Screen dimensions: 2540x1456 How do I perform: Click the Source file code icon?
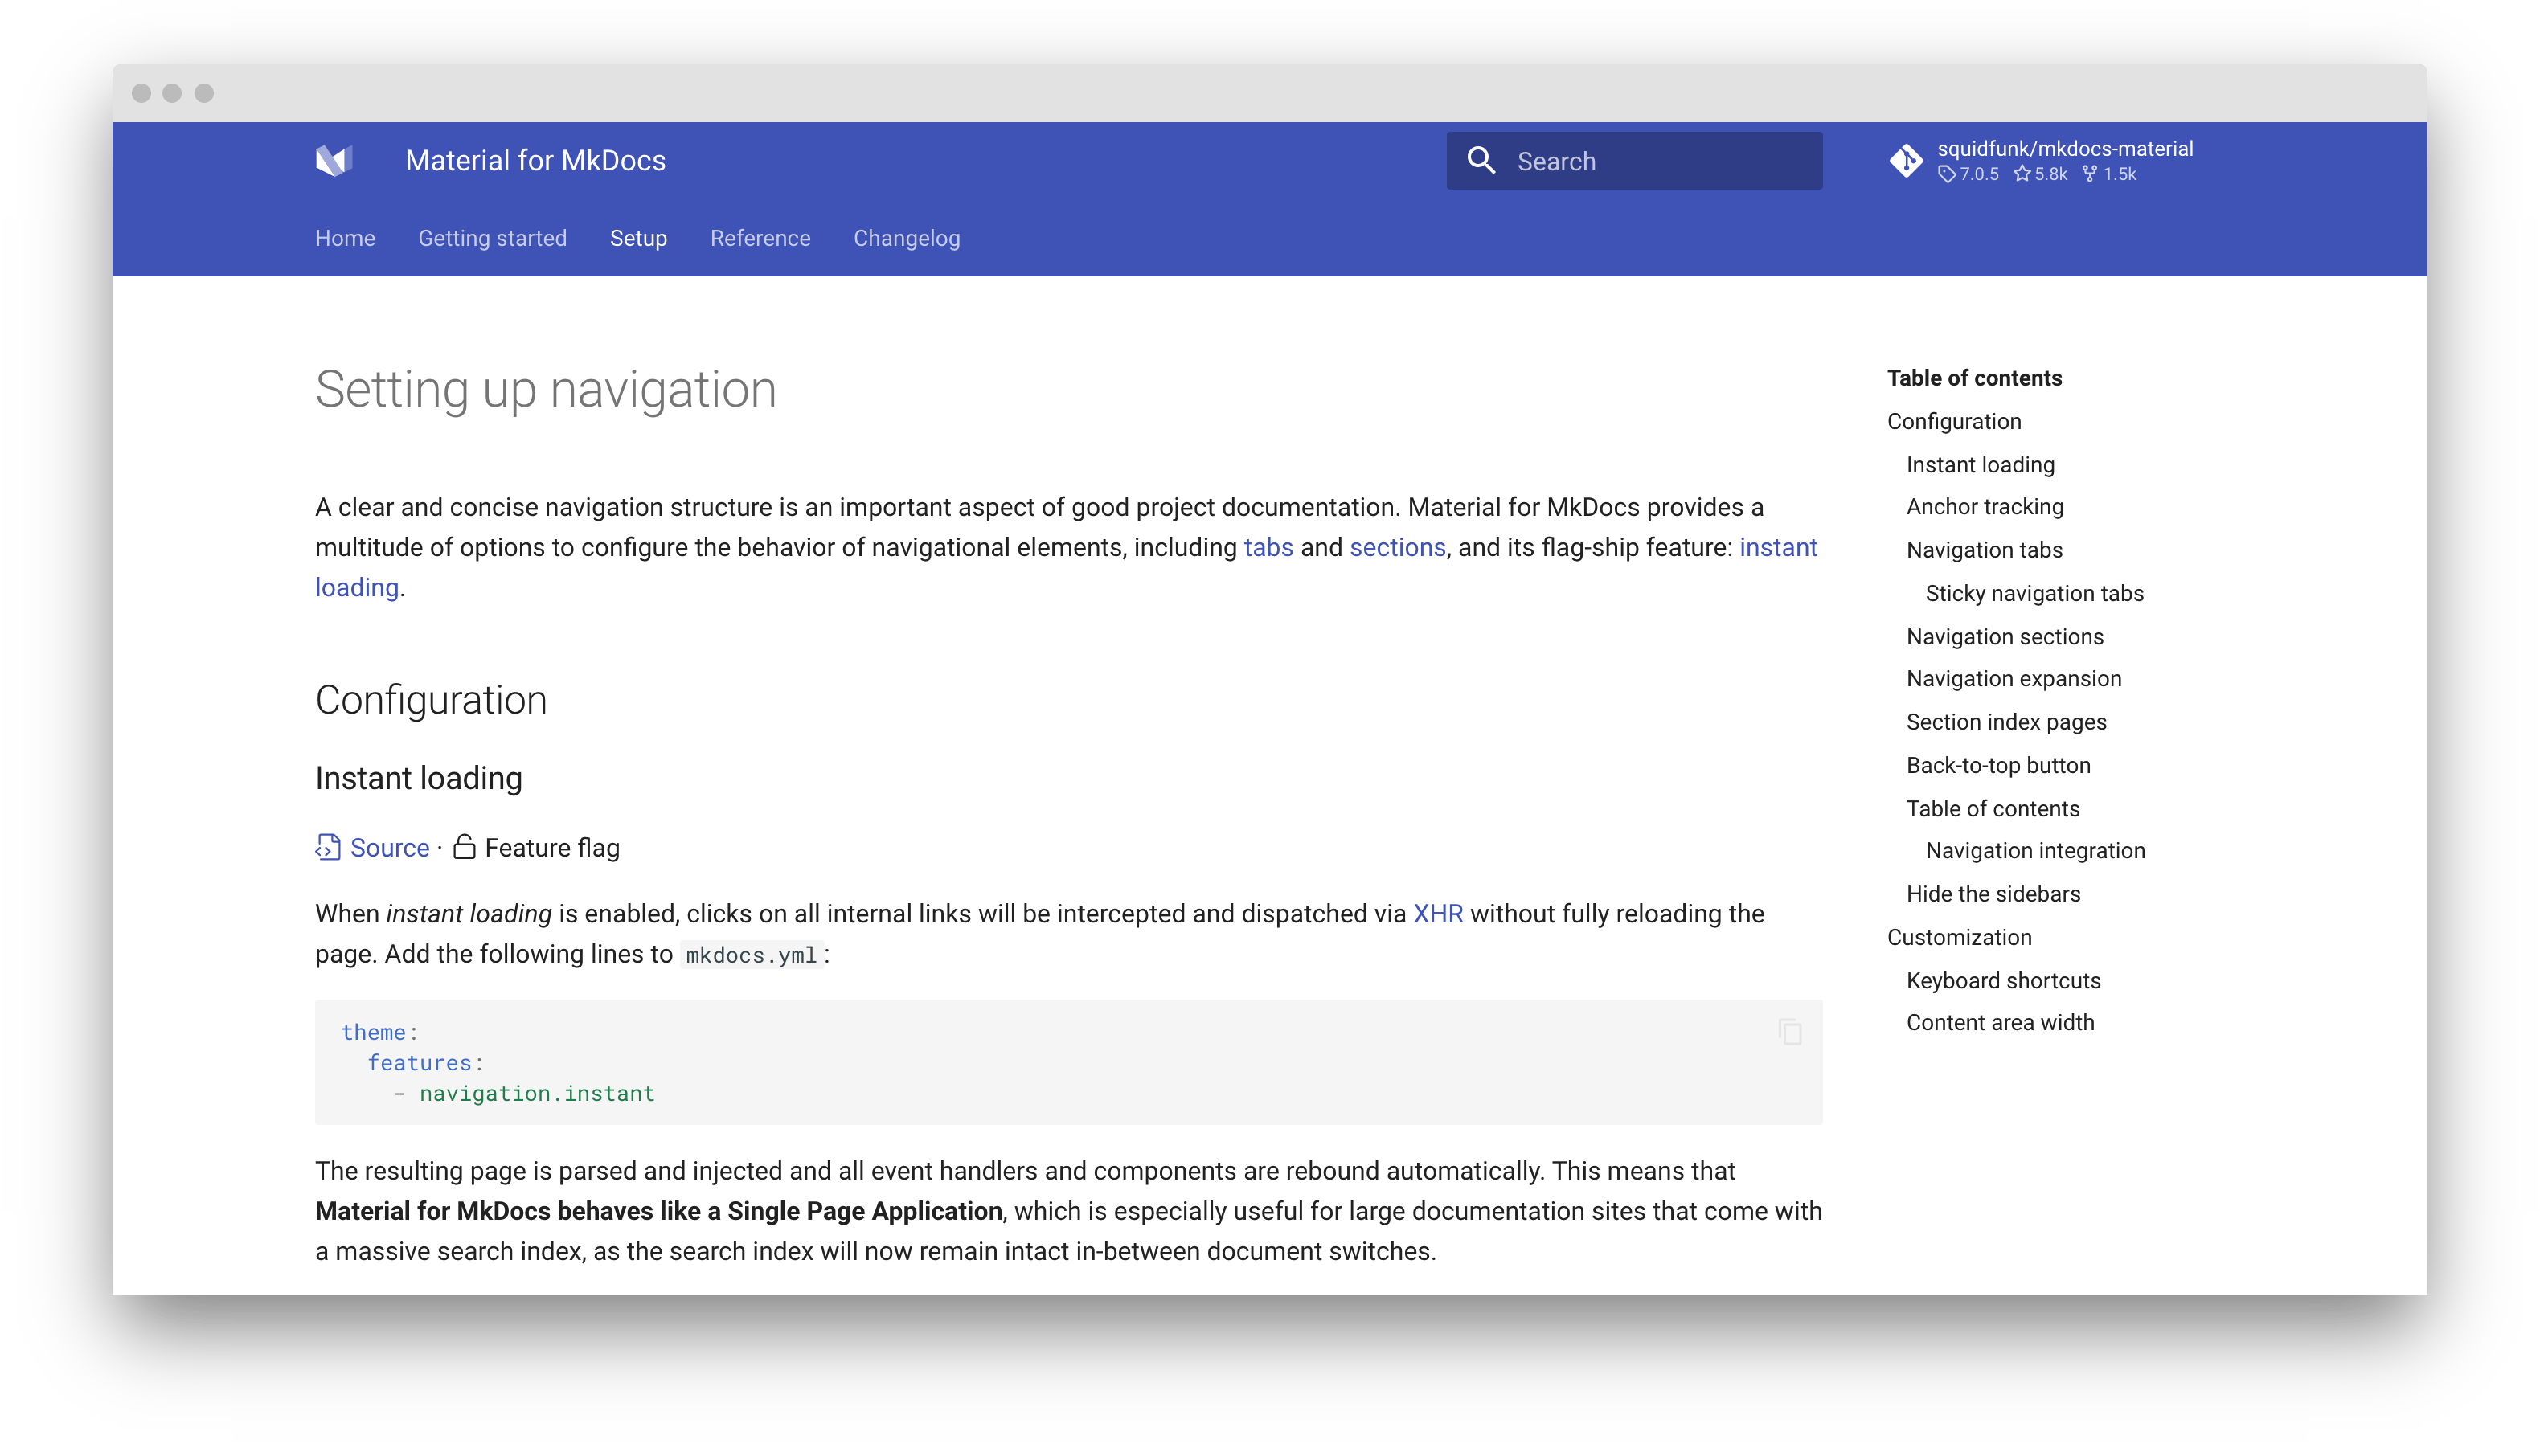[x=328, y=848]
